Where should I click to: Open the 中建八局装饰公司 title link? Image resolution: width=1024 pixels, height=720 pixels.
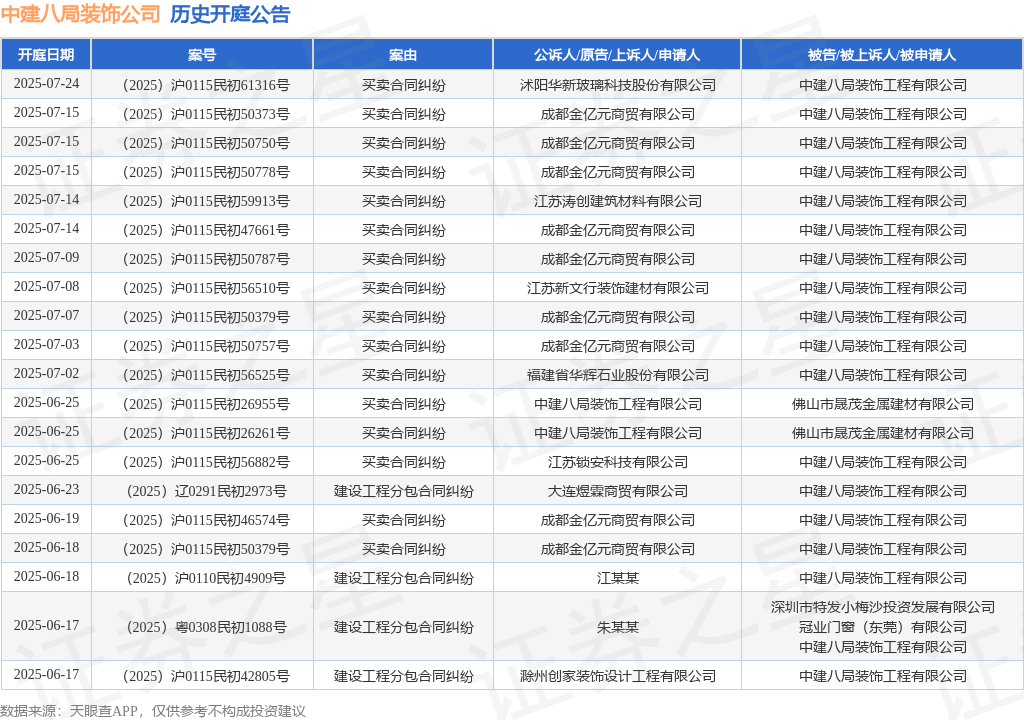[x=80, y=14]
